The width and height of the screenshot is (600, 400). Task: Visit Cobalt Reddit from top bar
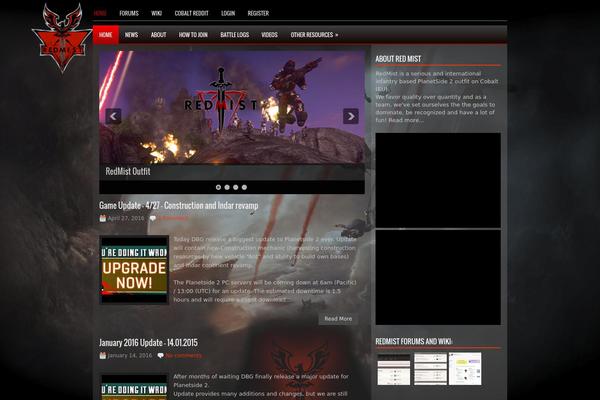pyautogui.click(x=191, y=13)
